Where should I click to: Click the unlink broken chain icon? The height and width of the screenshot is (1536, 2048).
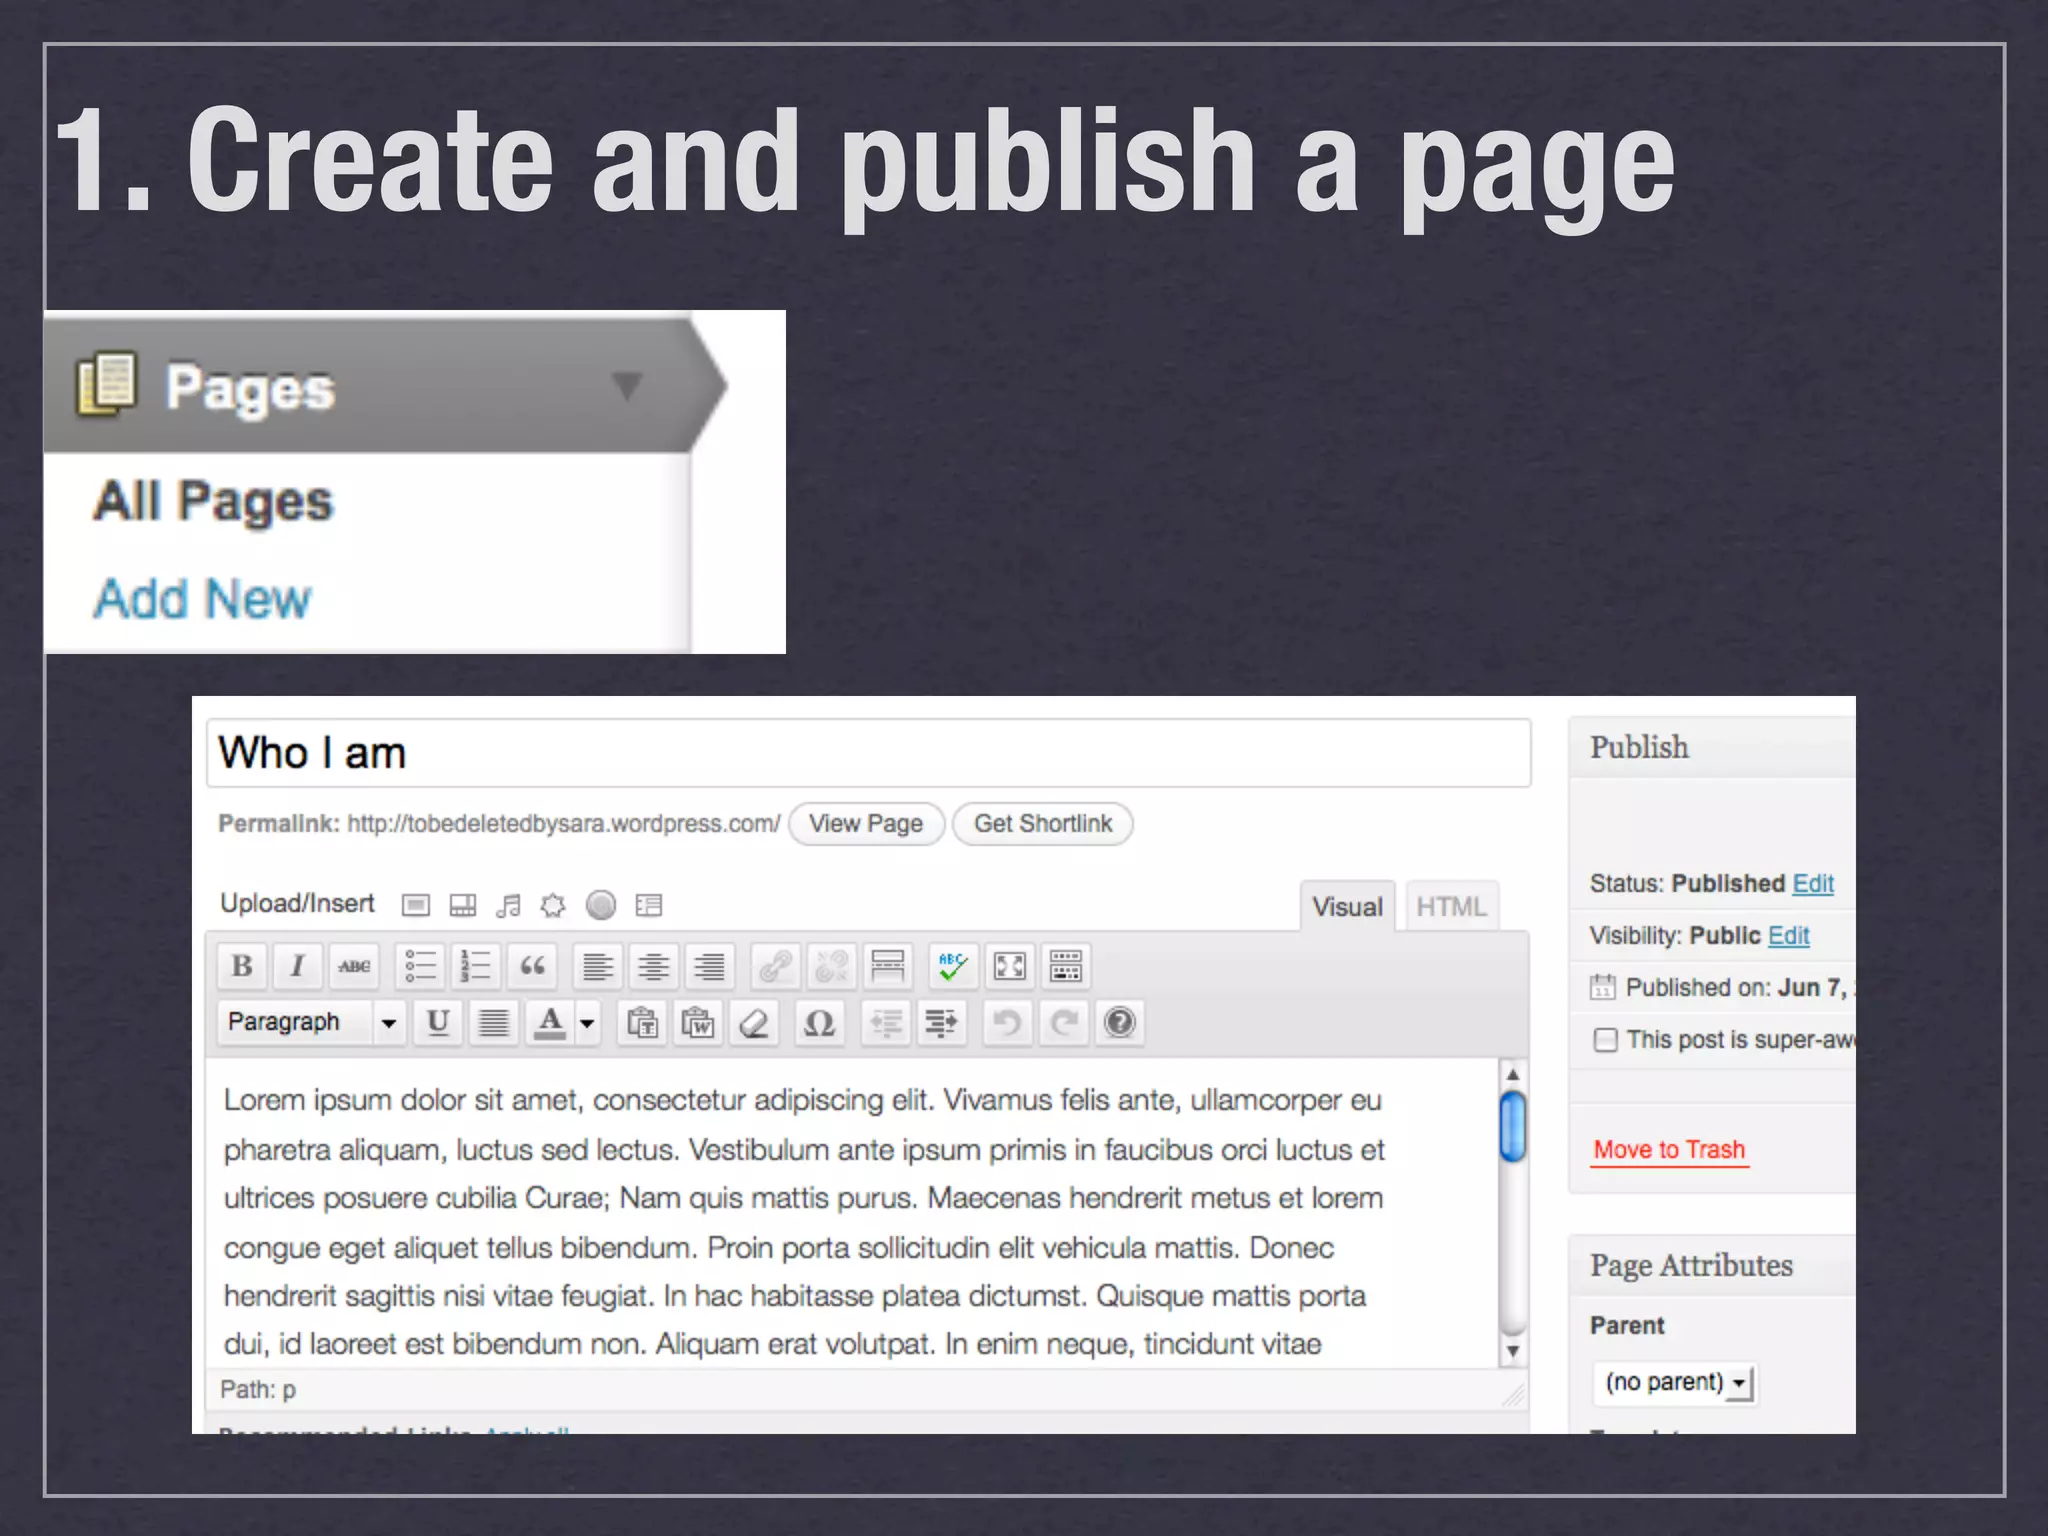[x=832, y=966]
